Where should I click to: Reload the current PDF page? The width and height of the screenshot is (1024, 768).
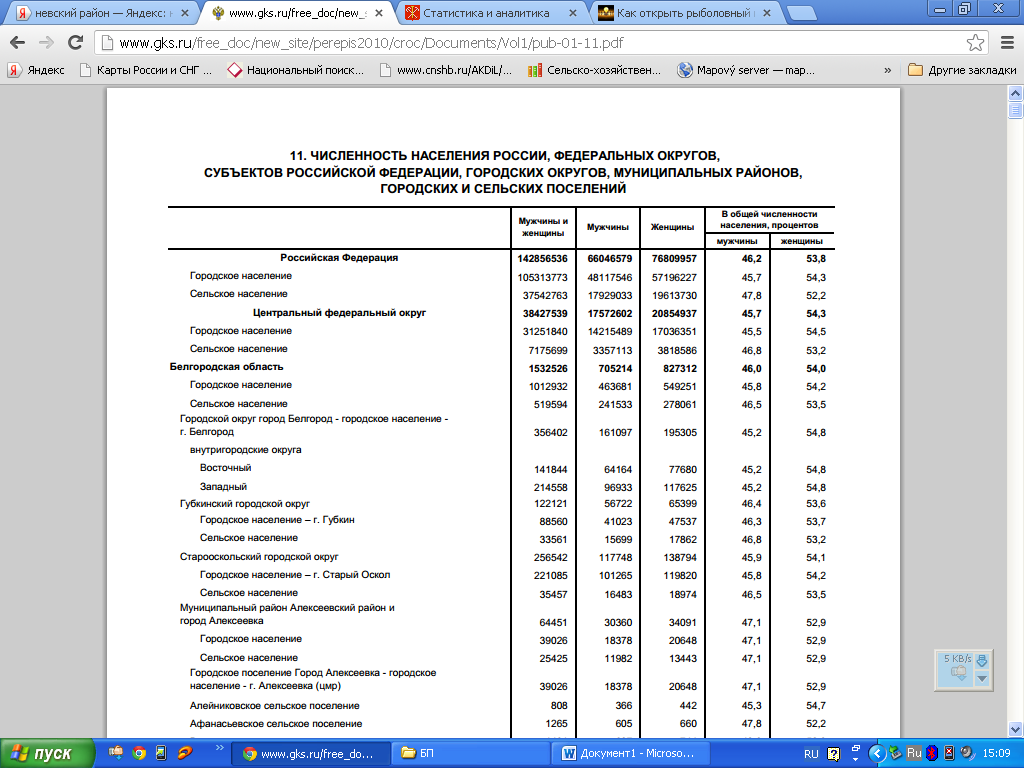(76, 42)
